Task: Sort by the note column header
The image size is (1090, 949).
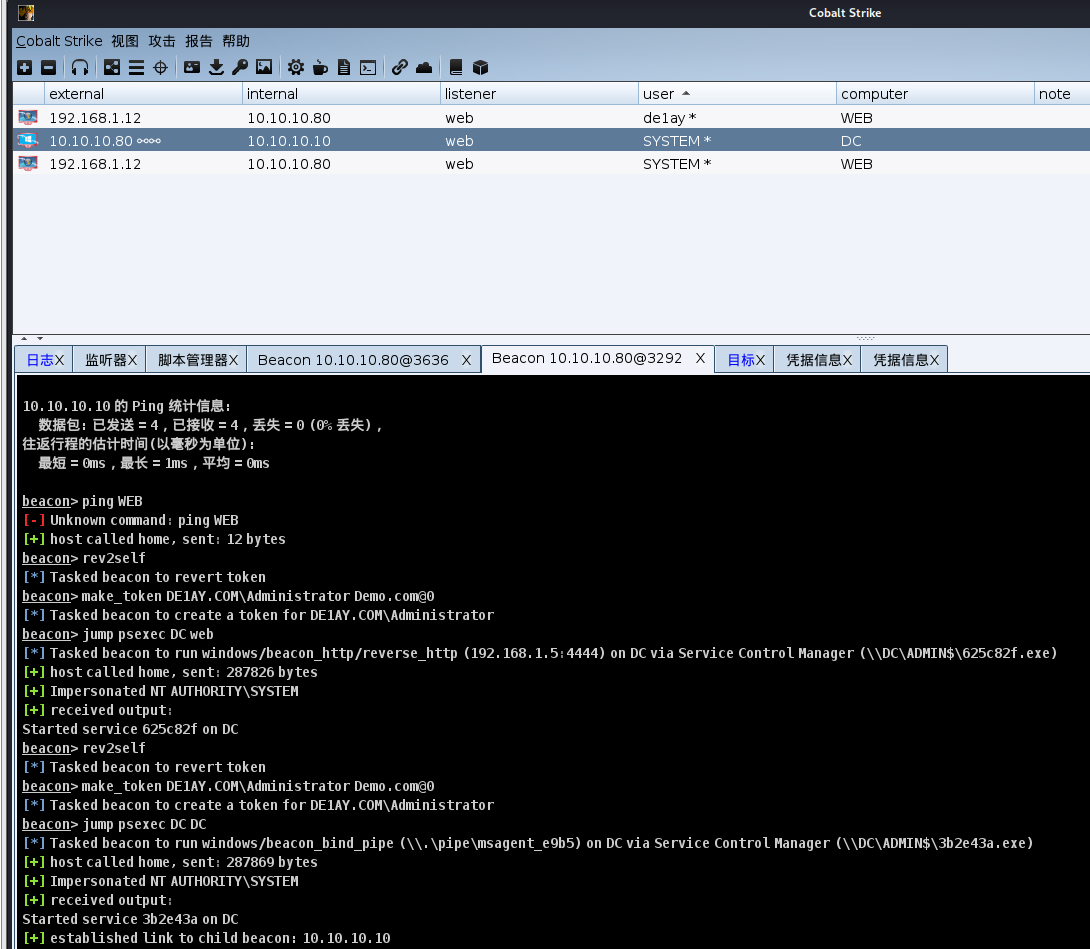Action: point(1062,94)
